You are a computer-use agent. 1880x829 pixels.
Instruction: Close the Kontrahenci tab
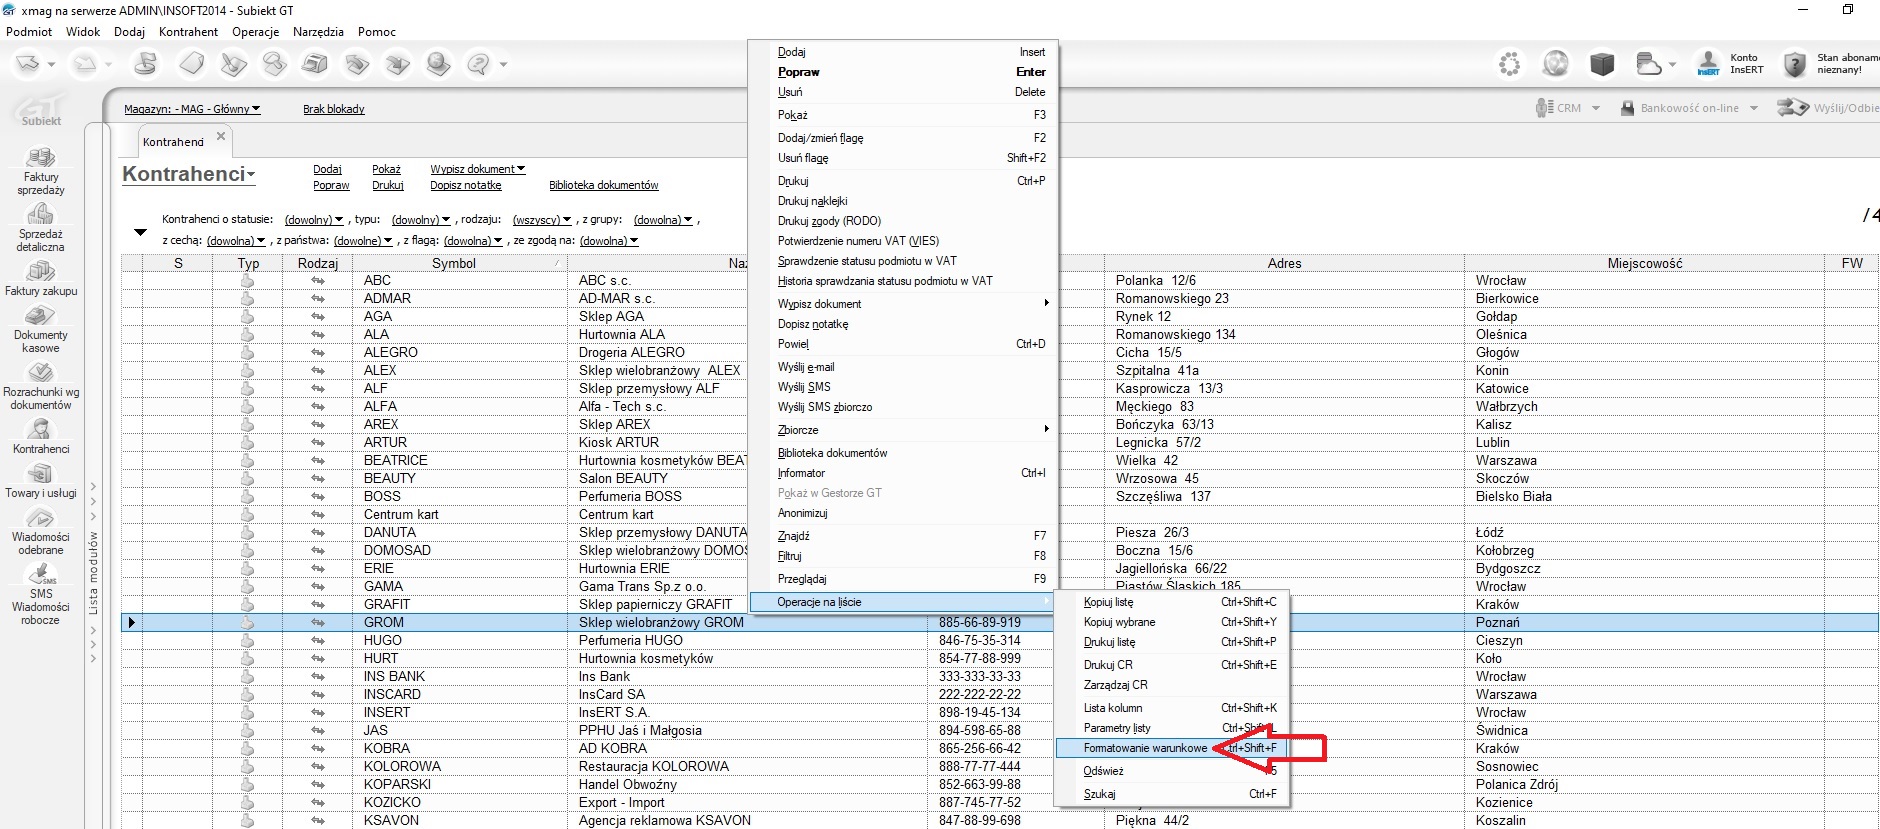pos(221,135)
